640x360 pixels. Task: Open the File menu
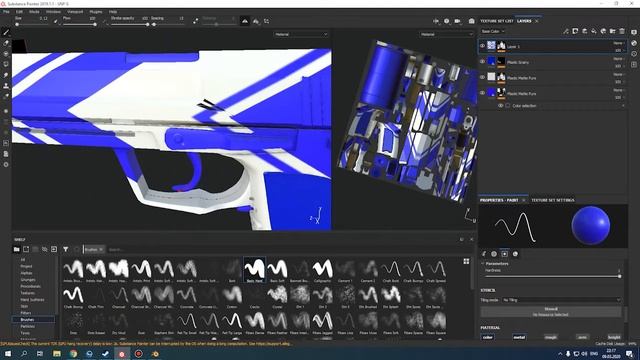[x=6, y=12]
